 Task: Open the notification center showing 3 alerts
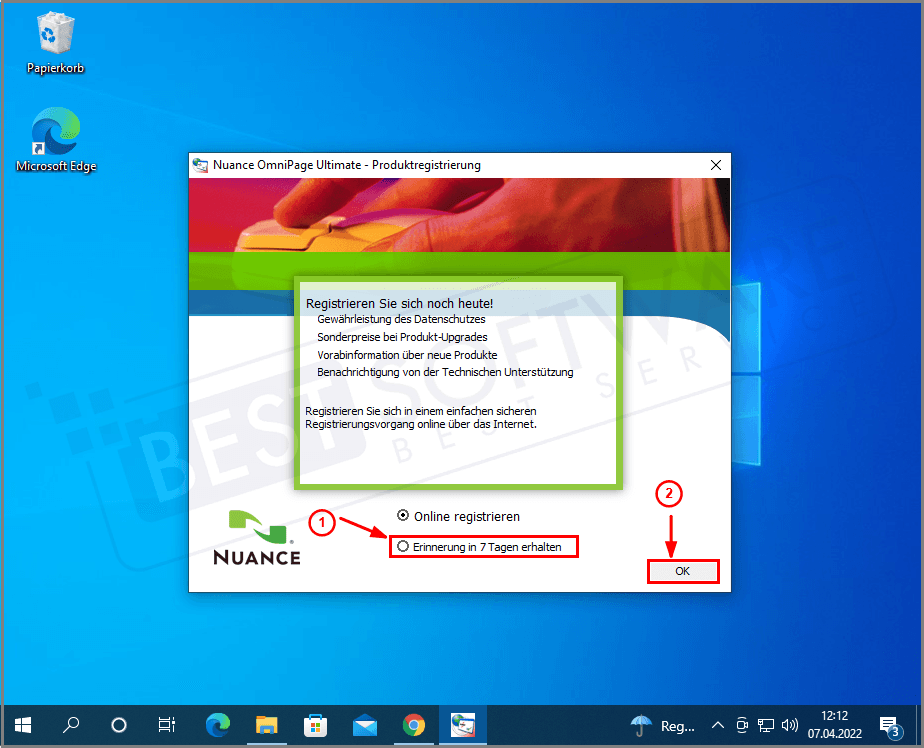889,725
